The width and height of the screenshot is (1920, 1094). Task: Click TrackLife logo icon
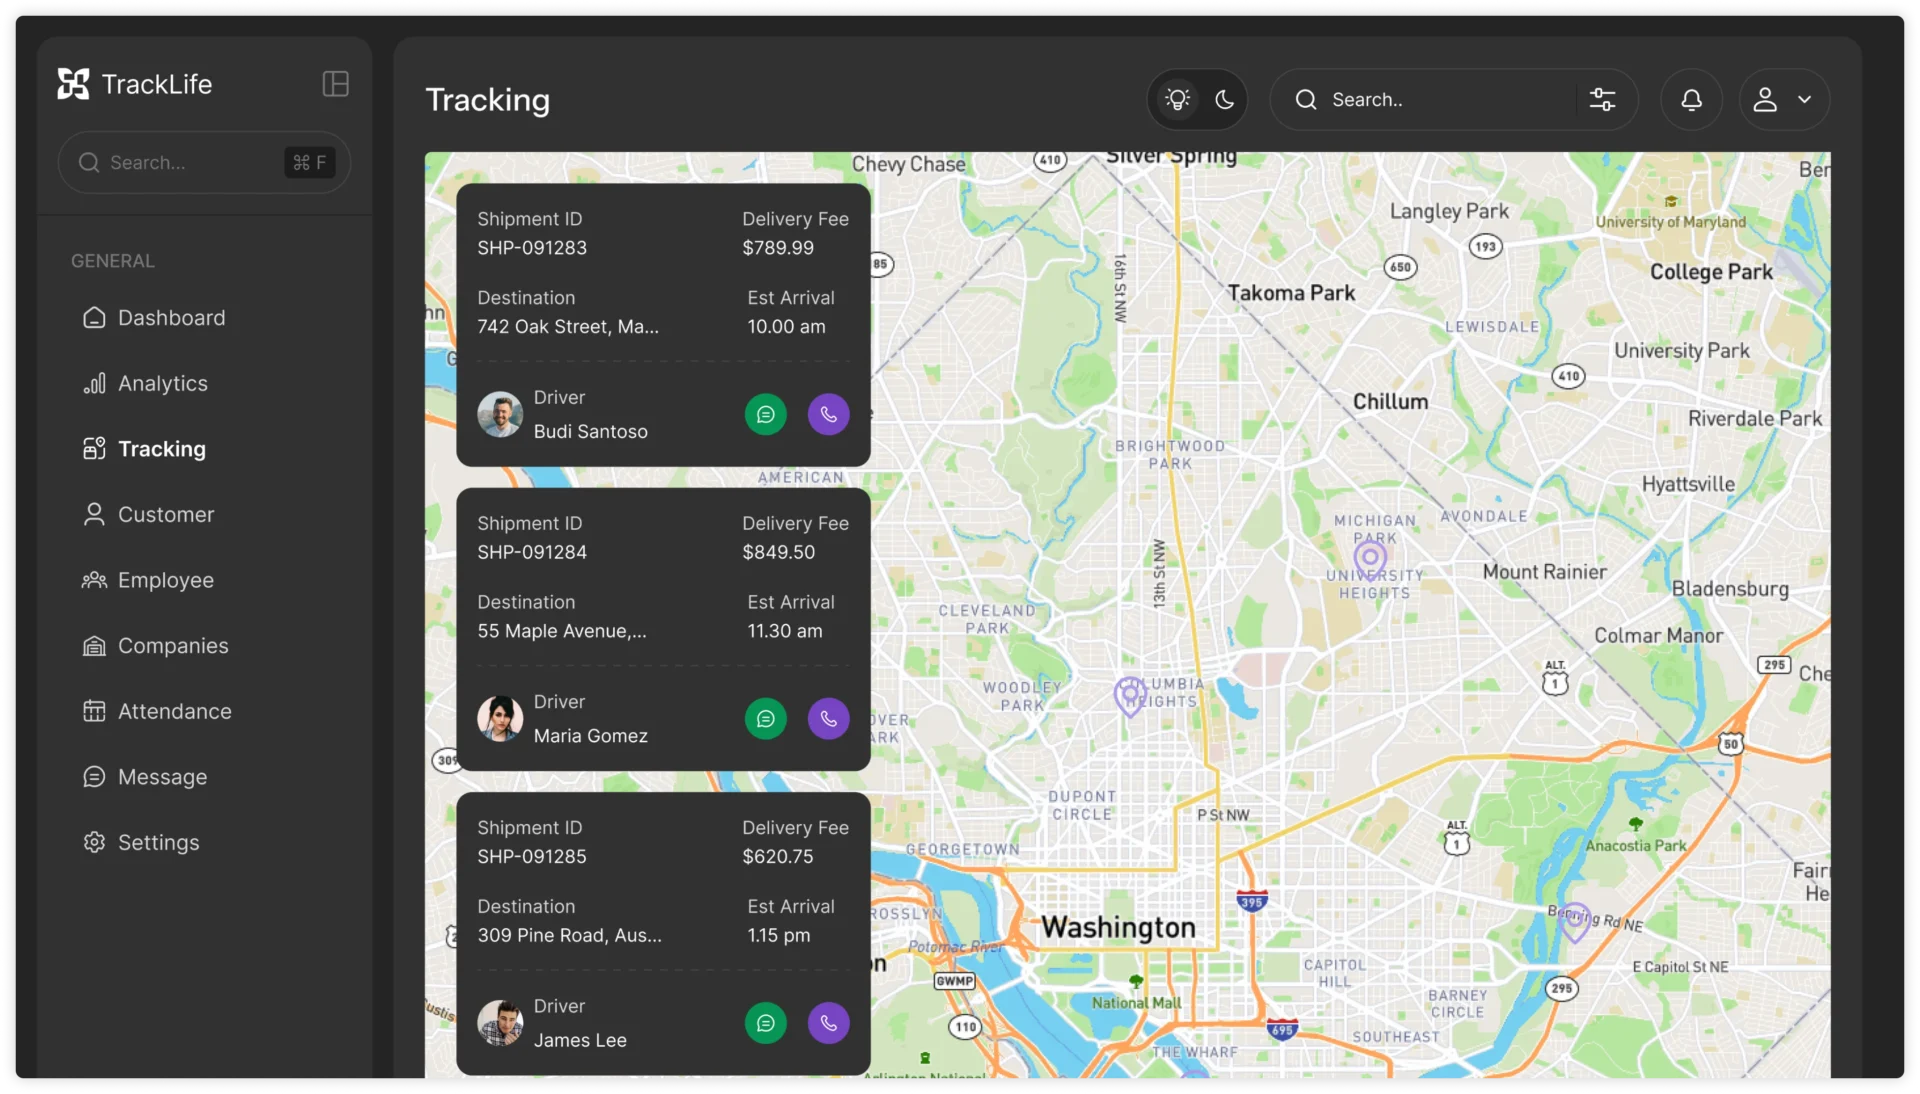click(73, 84)
